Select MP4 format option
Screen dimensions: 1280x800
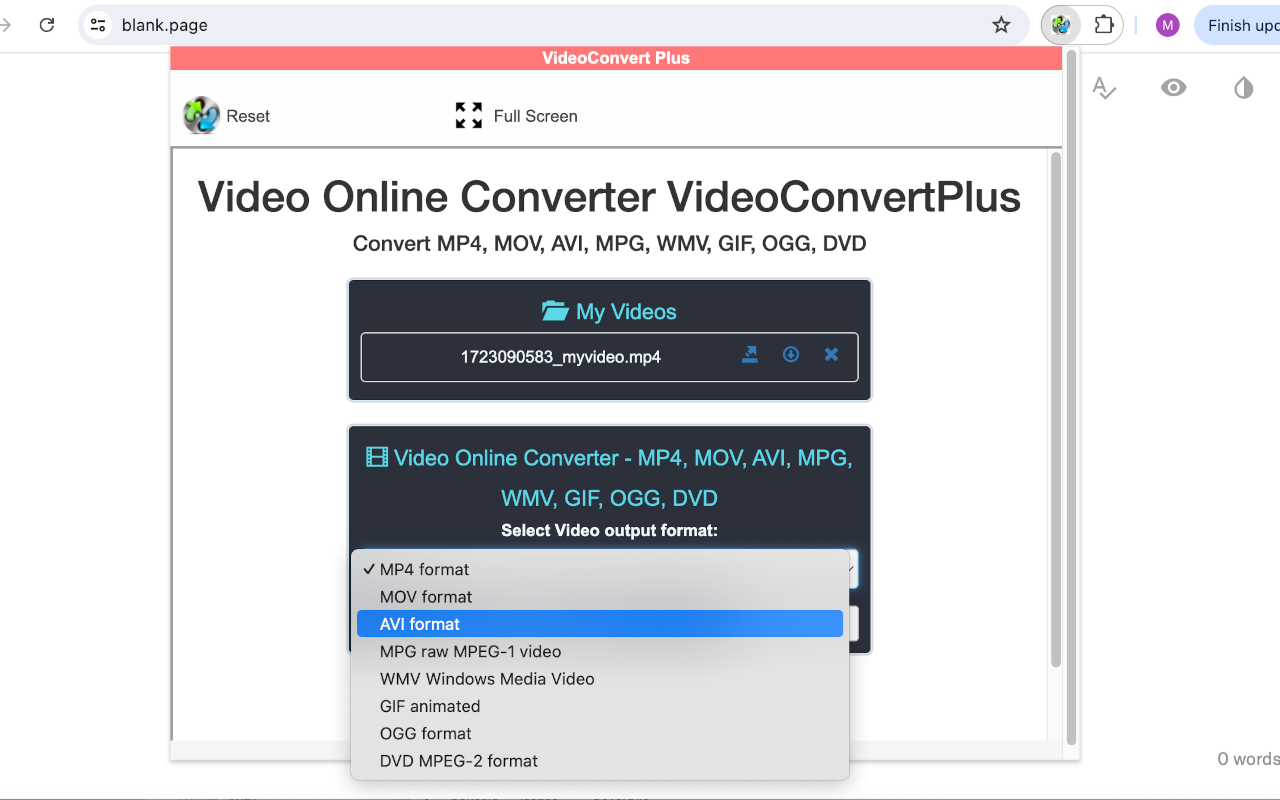coord(600,569)
